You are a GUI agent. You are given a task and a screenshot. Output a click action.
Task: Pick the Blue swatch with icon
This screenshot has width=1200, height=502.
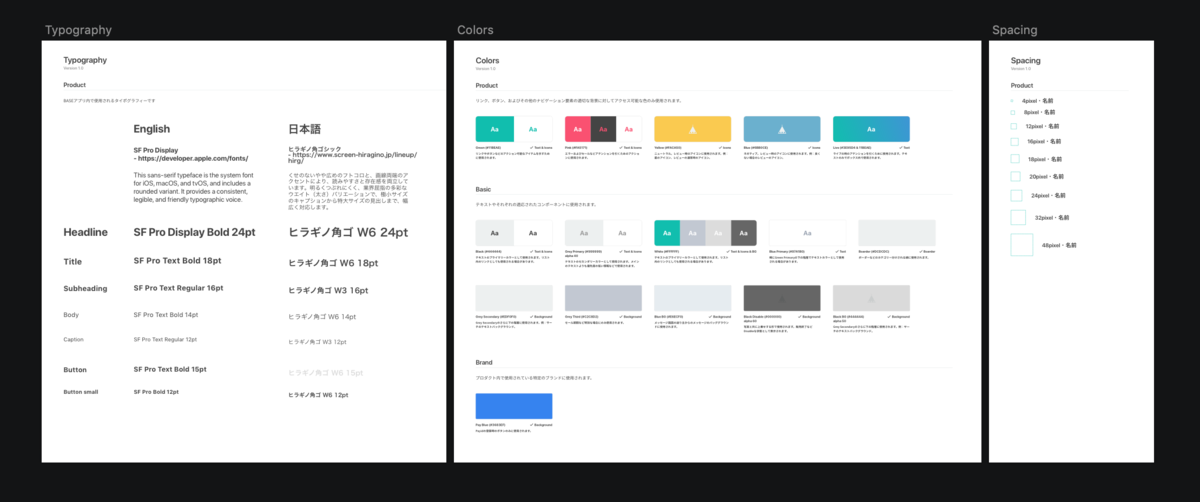782,129
